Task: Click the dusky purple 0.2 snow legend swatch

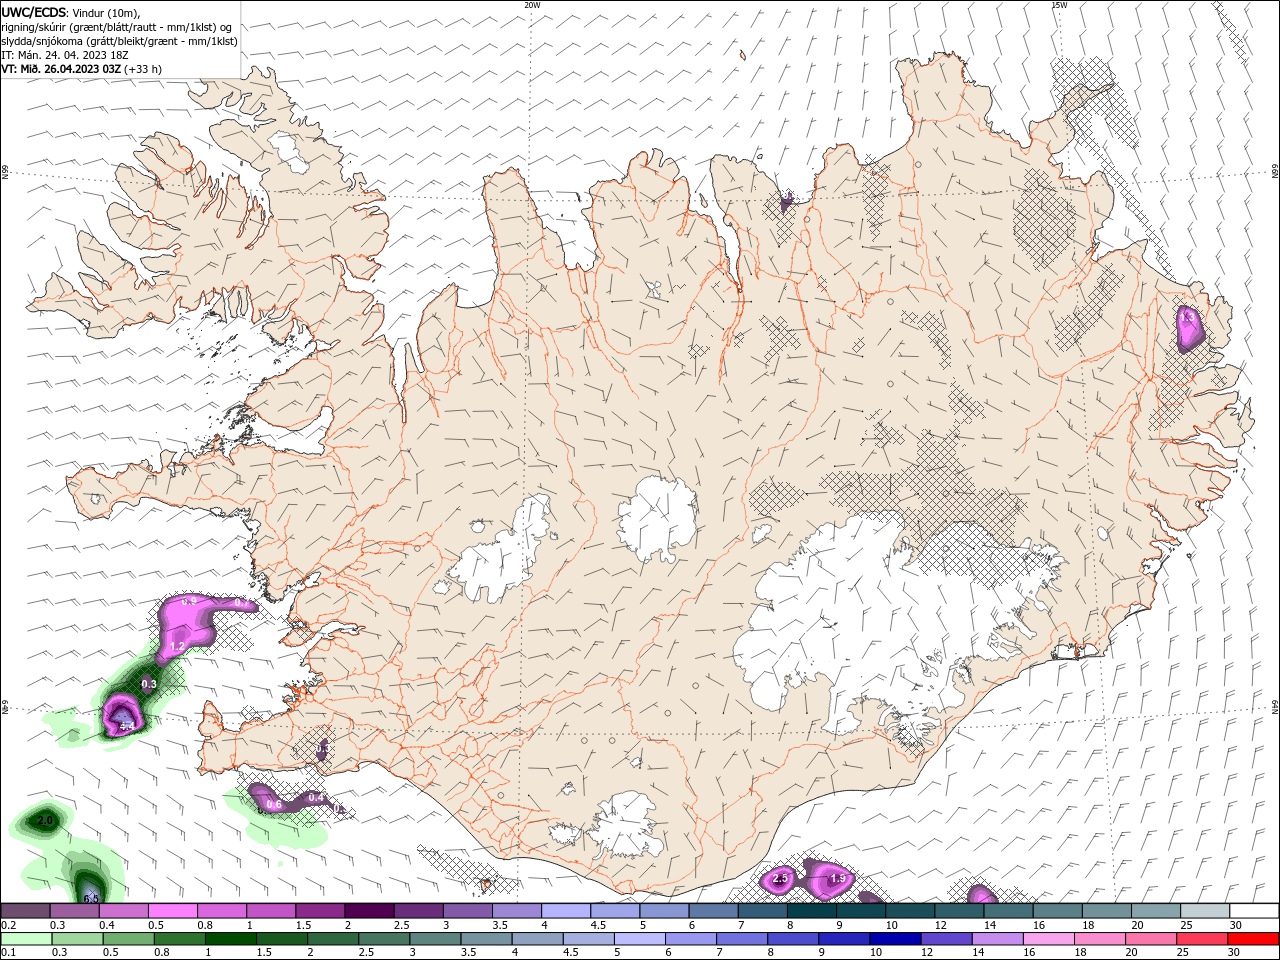Action: point(25,911)
